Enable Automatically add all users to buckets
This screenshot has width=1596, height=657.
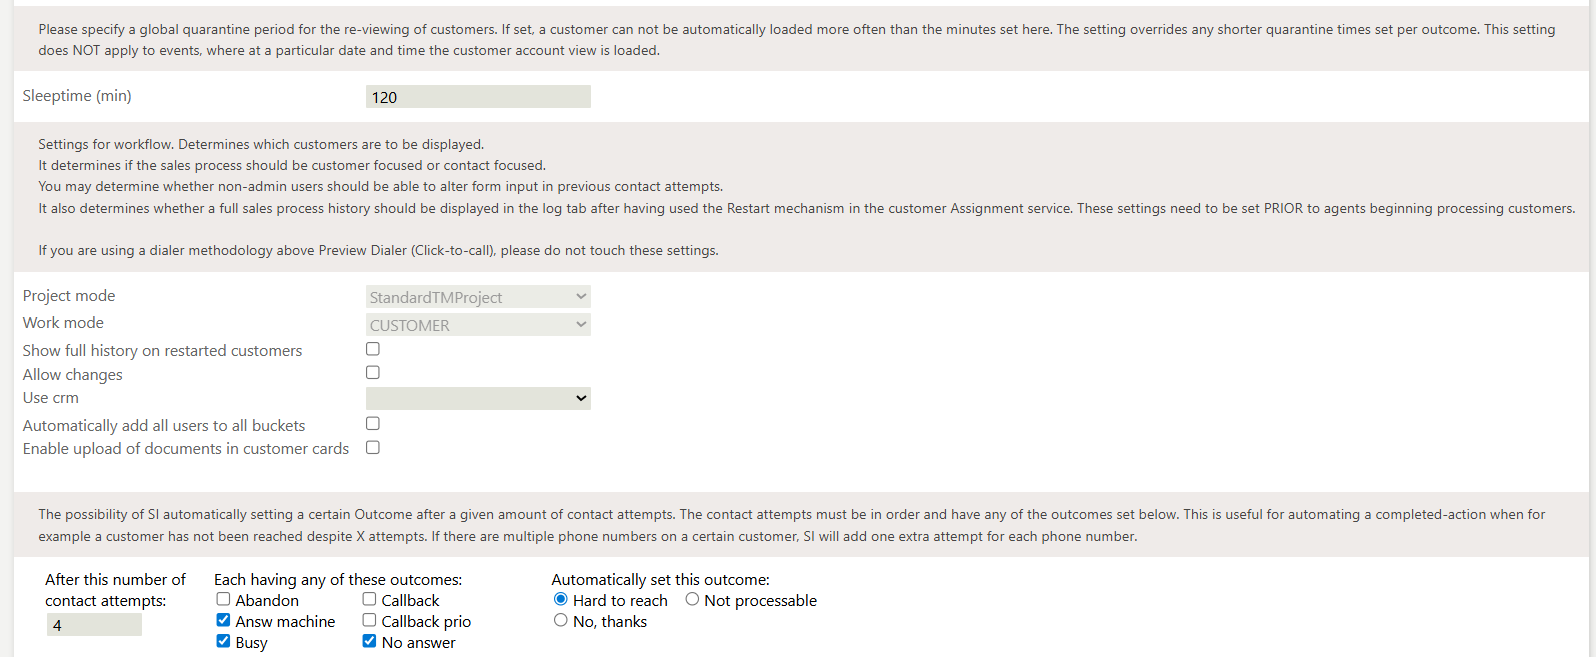coord(373,424)
